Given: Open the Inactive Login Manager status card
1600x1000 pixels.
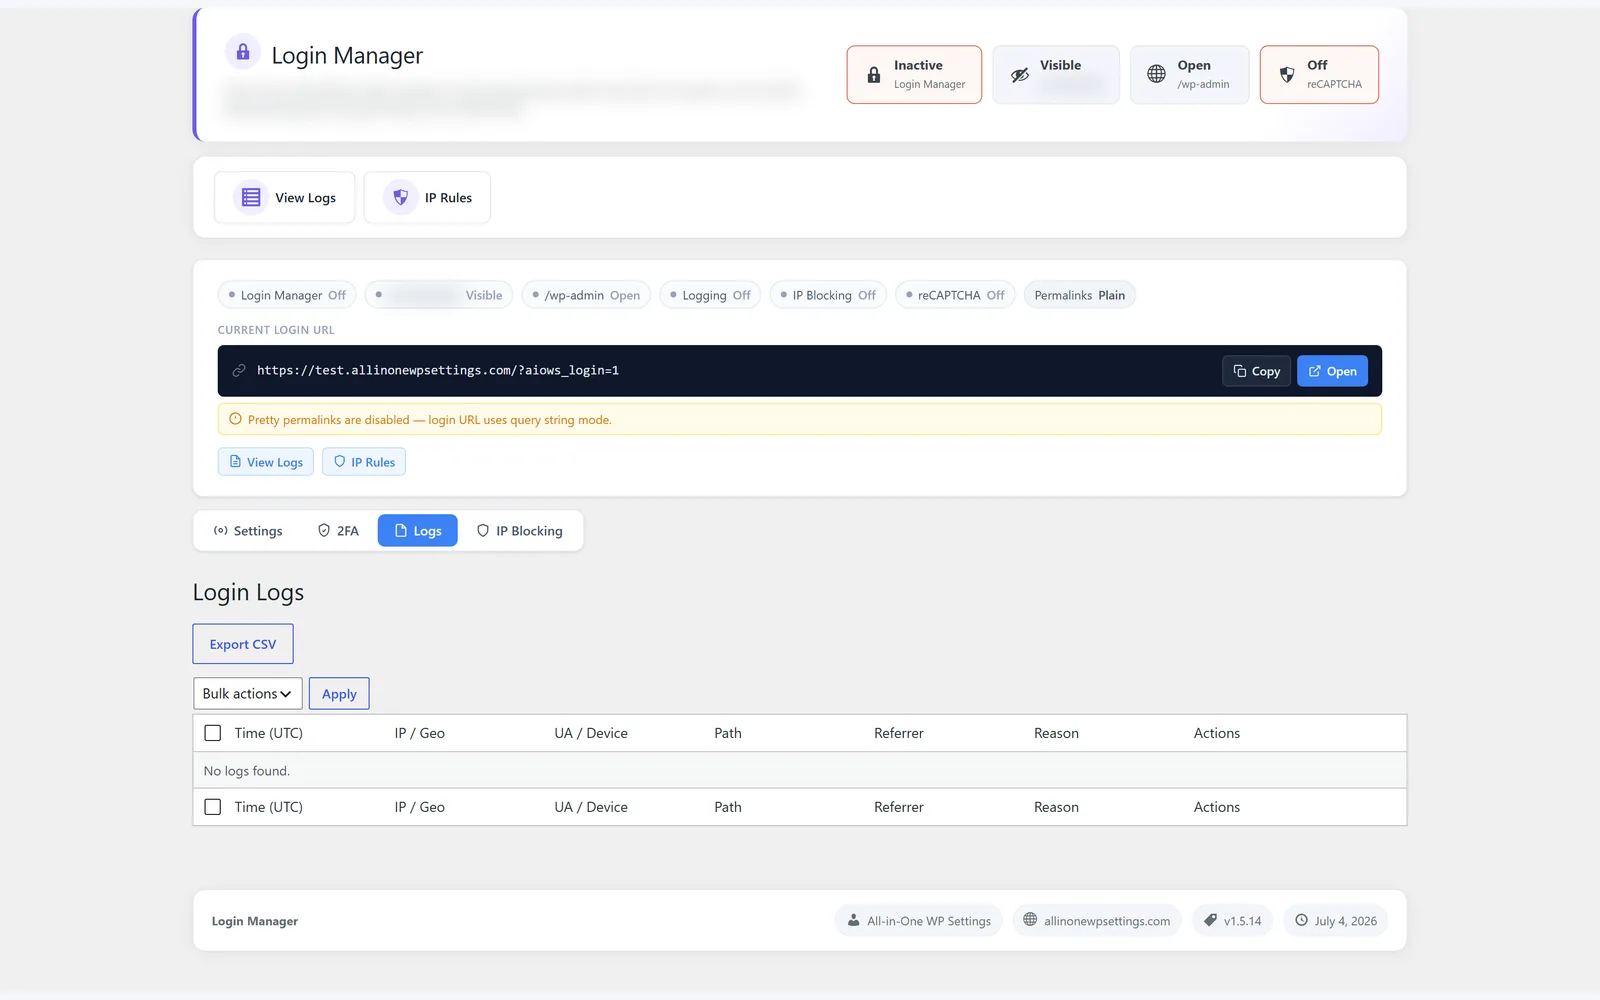Looking at the screenshot, I should click(914, 74).
